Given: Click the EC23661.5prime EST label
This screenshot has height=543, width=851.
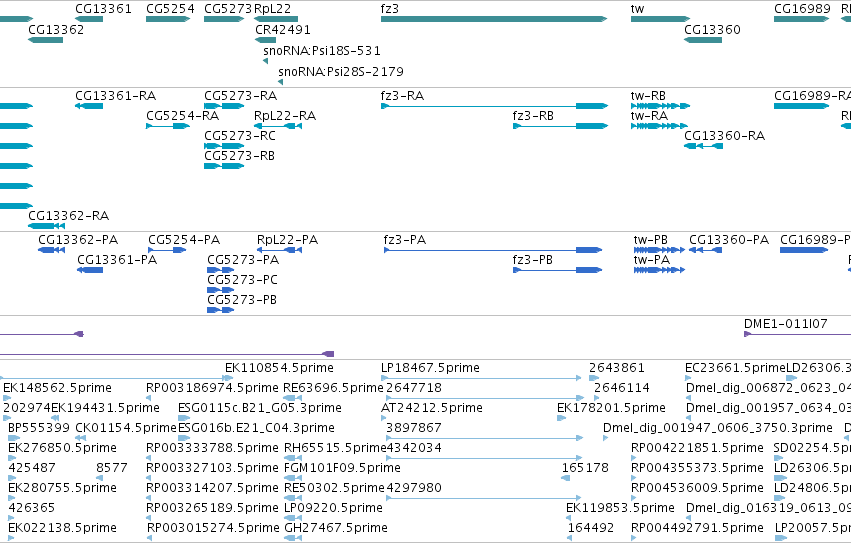Looking at the screenshot, I should pyautogui.click(x=735, y=368).
